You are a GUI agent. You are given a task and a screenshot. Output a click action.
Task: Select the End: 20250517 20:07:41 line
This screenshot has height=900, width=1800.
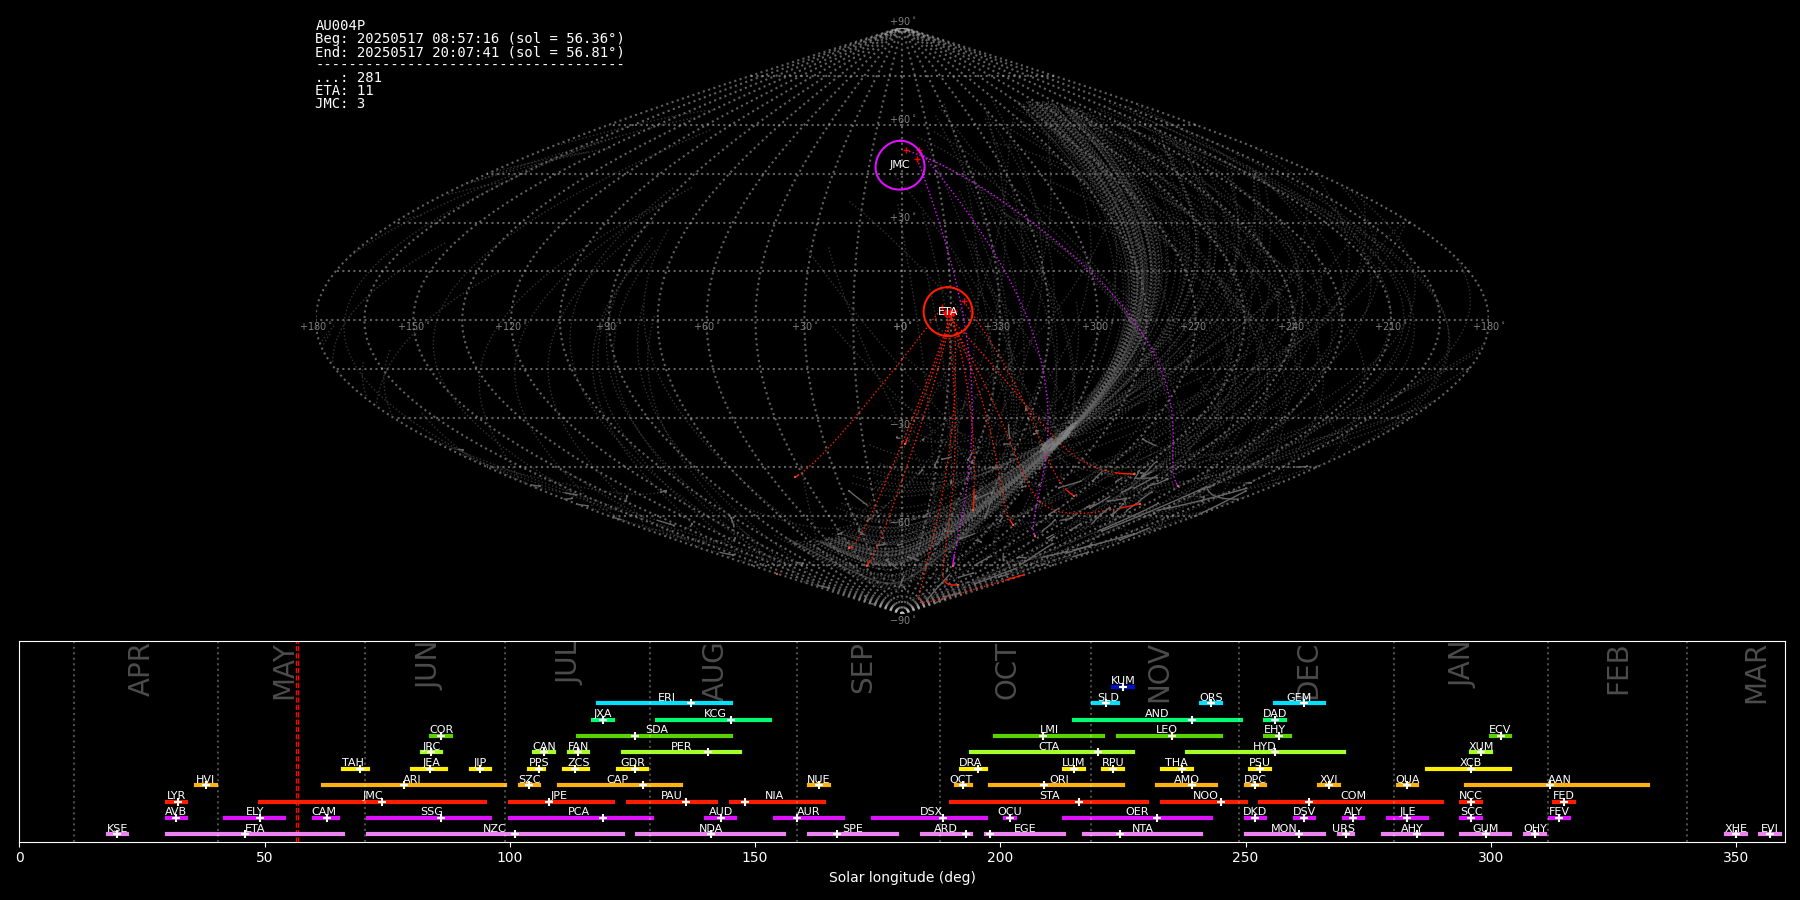point(469,52)
